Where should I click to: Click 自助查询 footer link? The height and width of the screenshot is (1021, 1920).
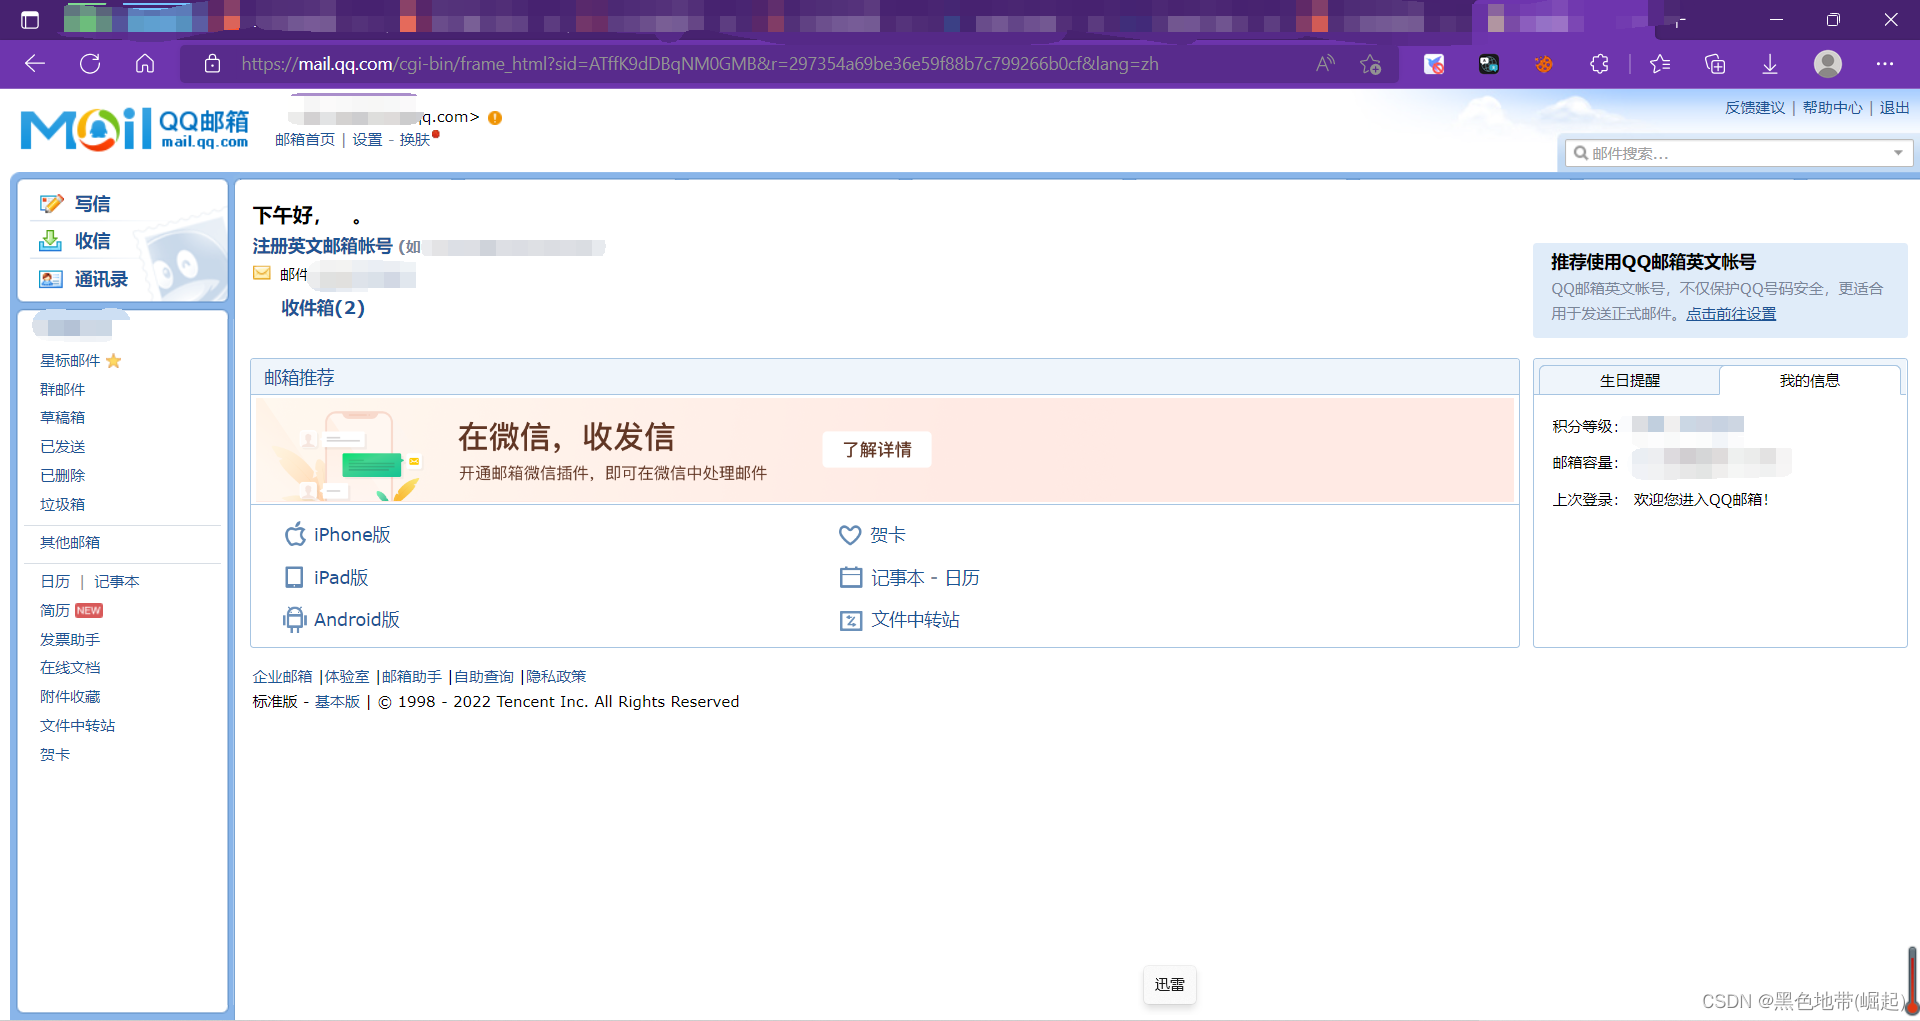coord(484,677)
